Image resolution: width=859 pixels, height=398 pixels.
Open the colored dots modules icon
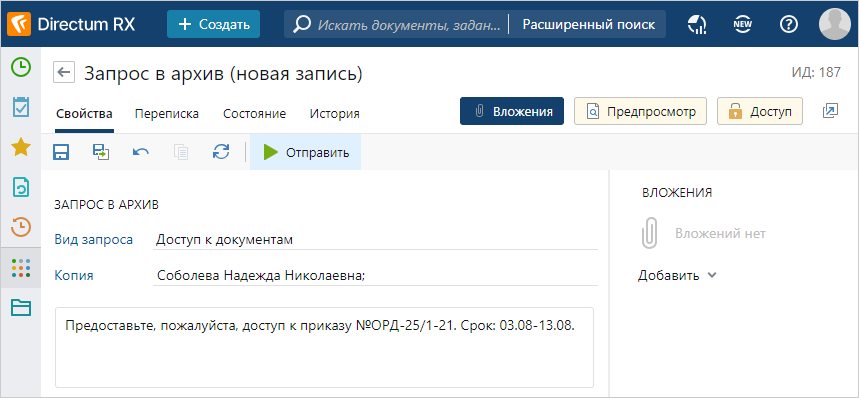click(21, 268)
